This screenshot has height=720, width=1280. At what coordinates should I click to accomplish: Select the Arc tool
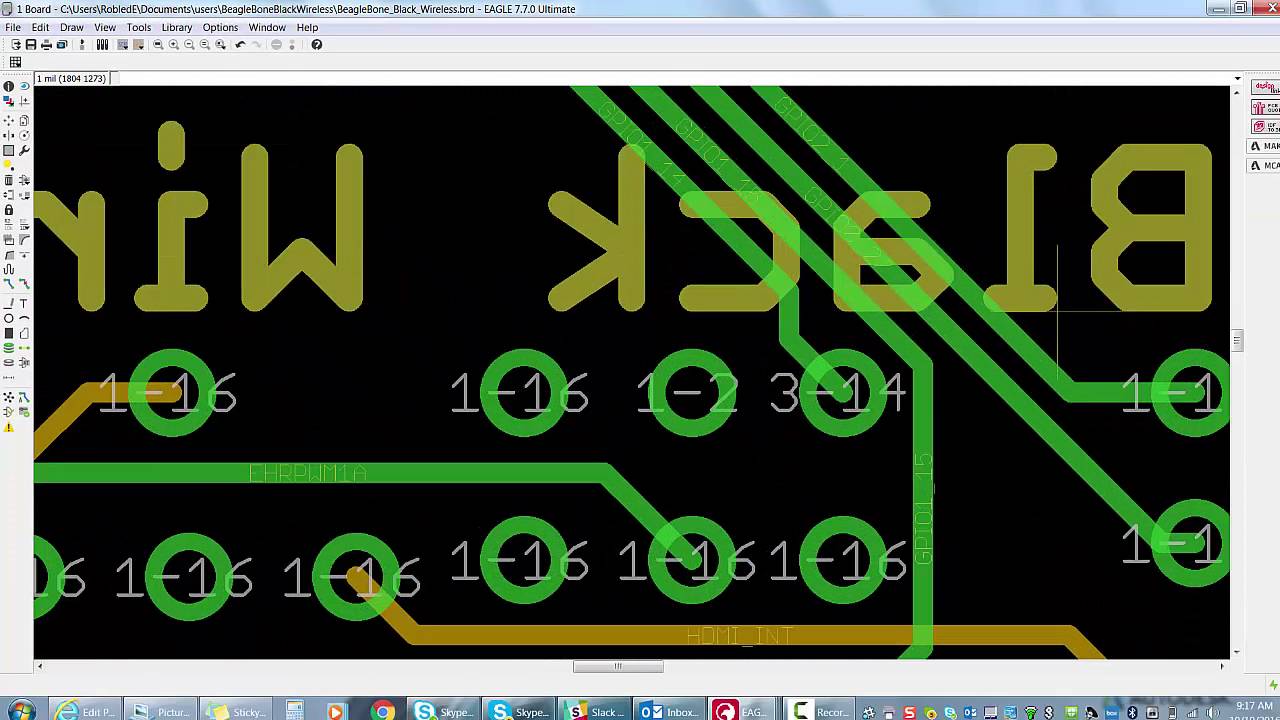24,318
